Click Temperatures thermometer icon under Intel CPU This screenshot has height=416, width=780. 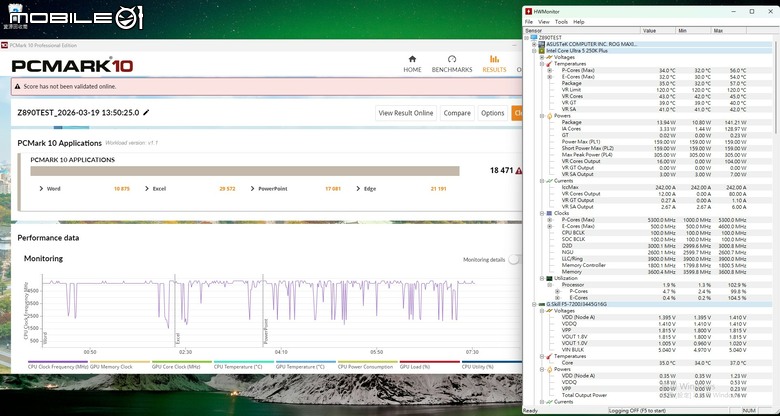549,64
